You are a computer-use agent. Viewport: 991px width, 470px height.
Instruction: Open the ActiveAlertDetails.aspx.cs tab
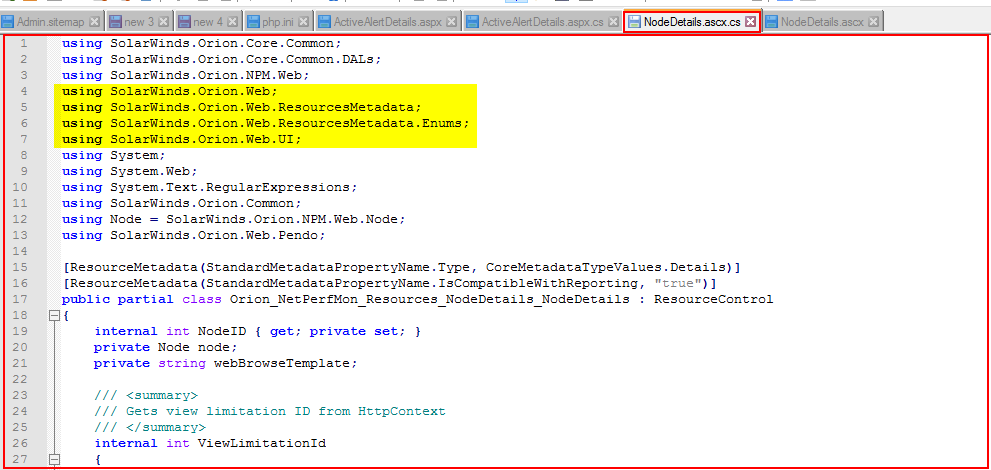point(544,21)
